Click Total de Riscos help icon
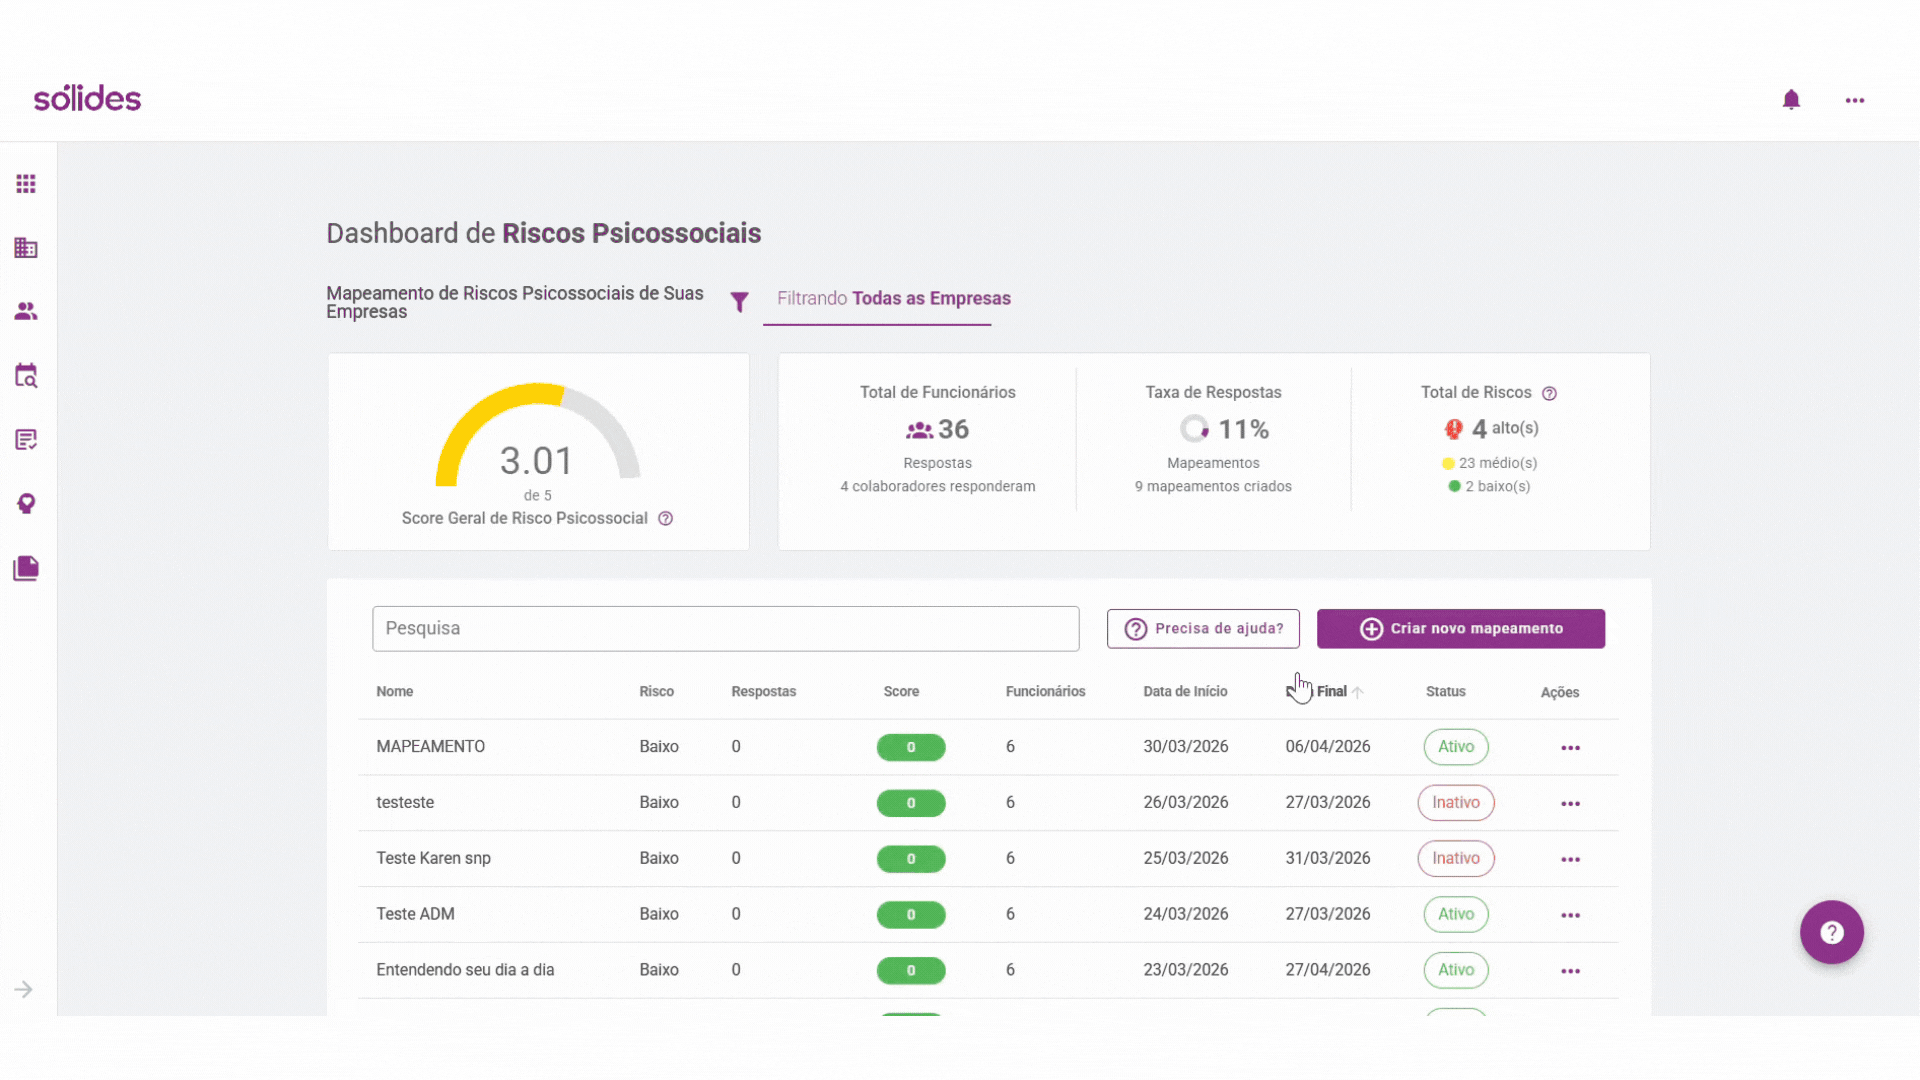 point(1549,393)
